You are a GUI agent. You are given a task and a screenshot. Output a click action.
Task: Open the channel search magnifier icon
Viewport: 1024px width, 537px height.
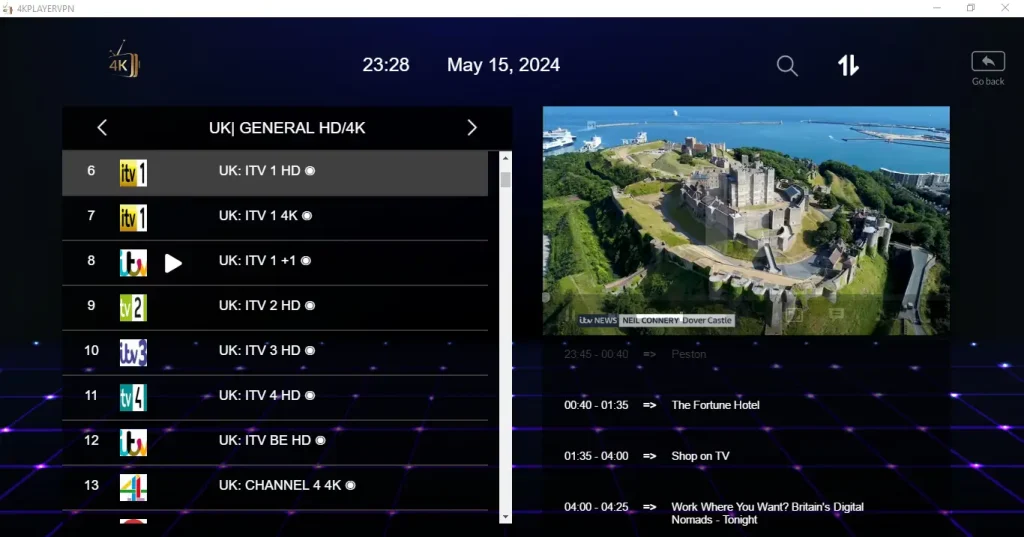coord(787,65)
